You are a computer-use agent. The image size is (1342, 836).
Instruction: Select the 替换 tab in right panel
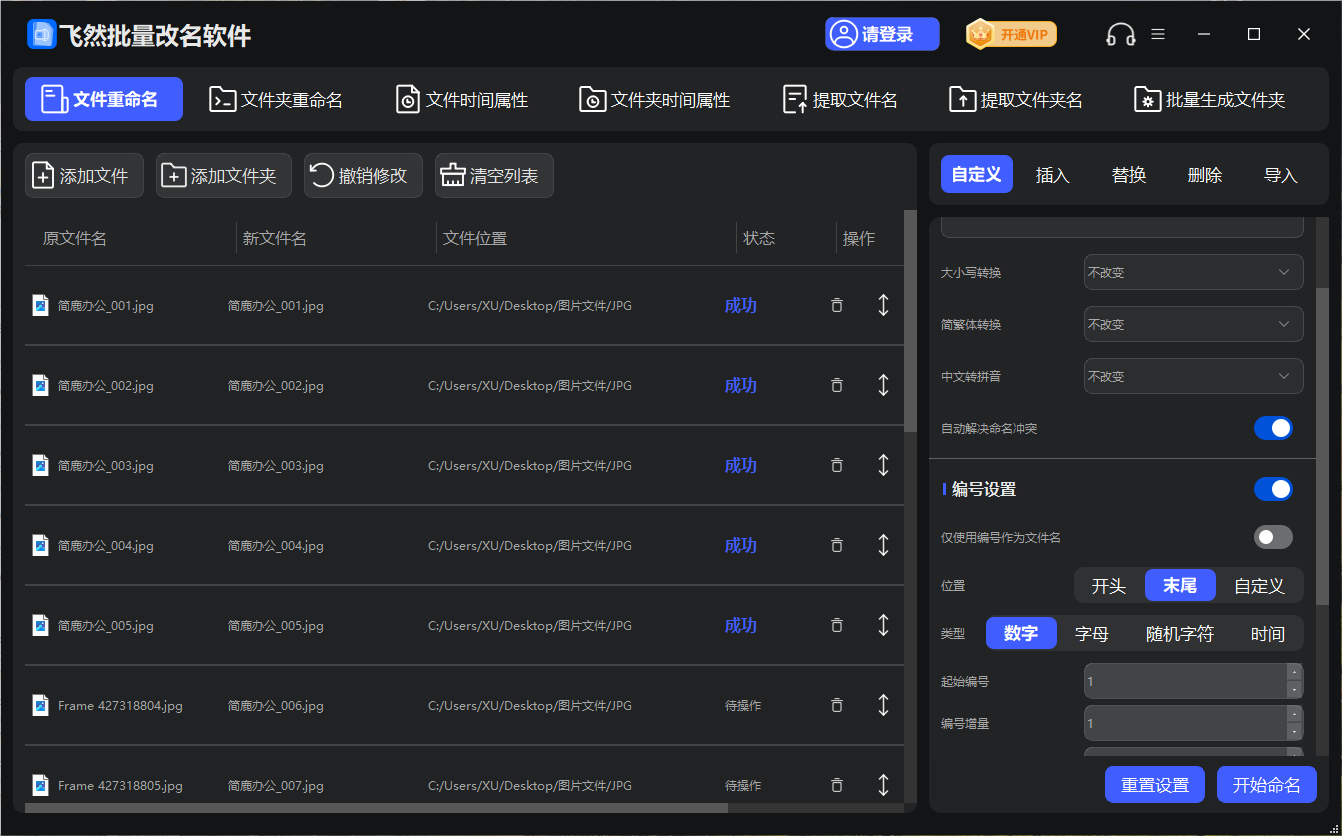click(1129, 175)
